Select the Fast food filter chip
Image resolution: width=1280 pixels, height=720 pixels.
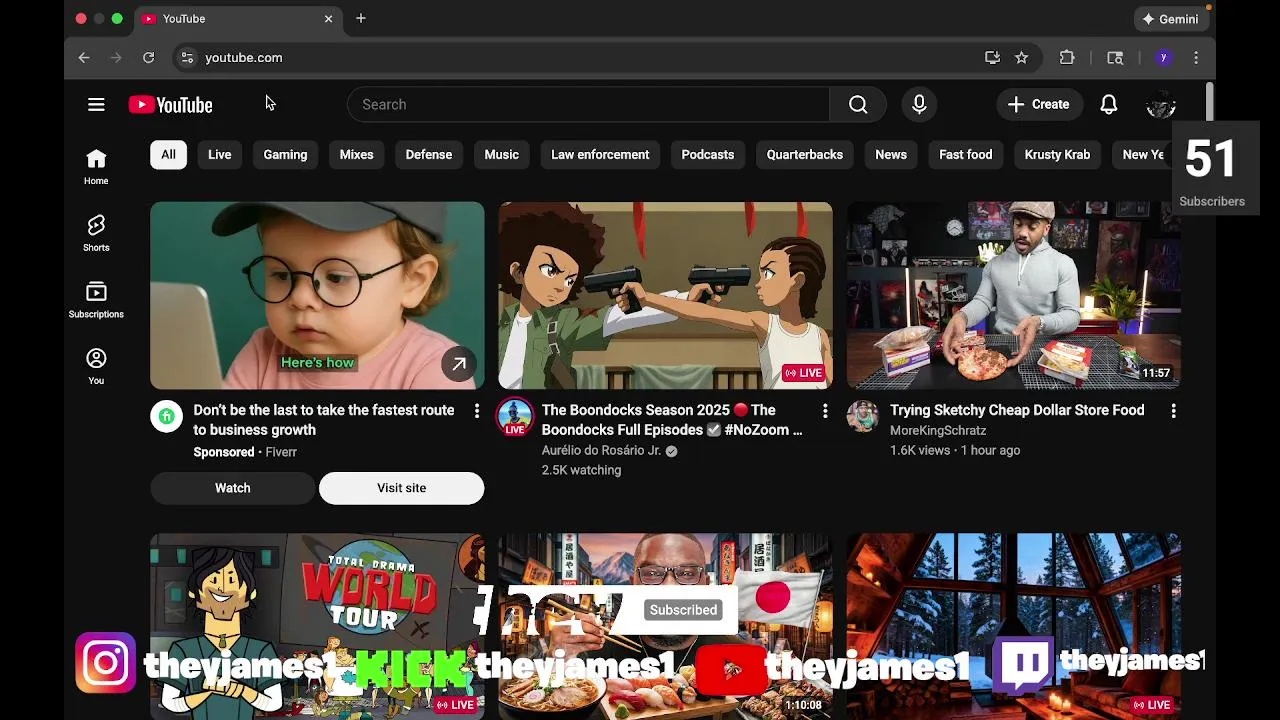966,154
